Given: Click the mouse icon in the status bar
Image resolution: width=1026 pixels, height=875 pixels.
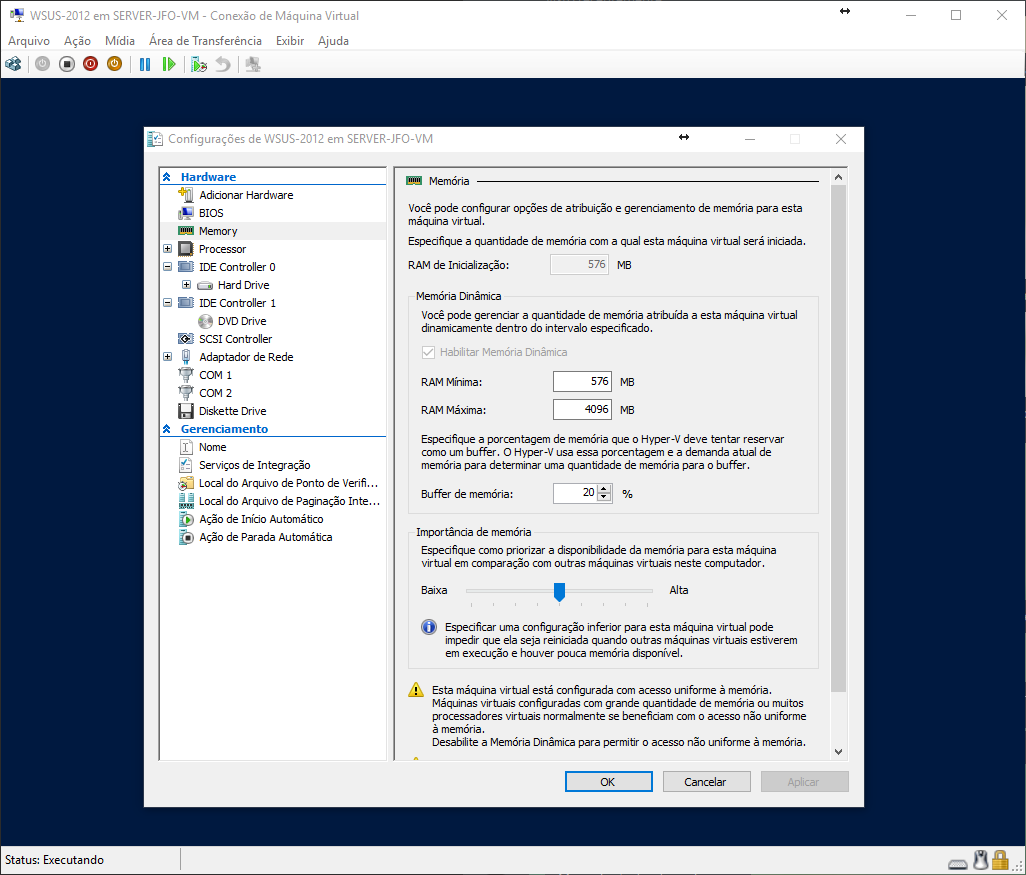Looking at the screenshot, I should click(x=980, y=860).
